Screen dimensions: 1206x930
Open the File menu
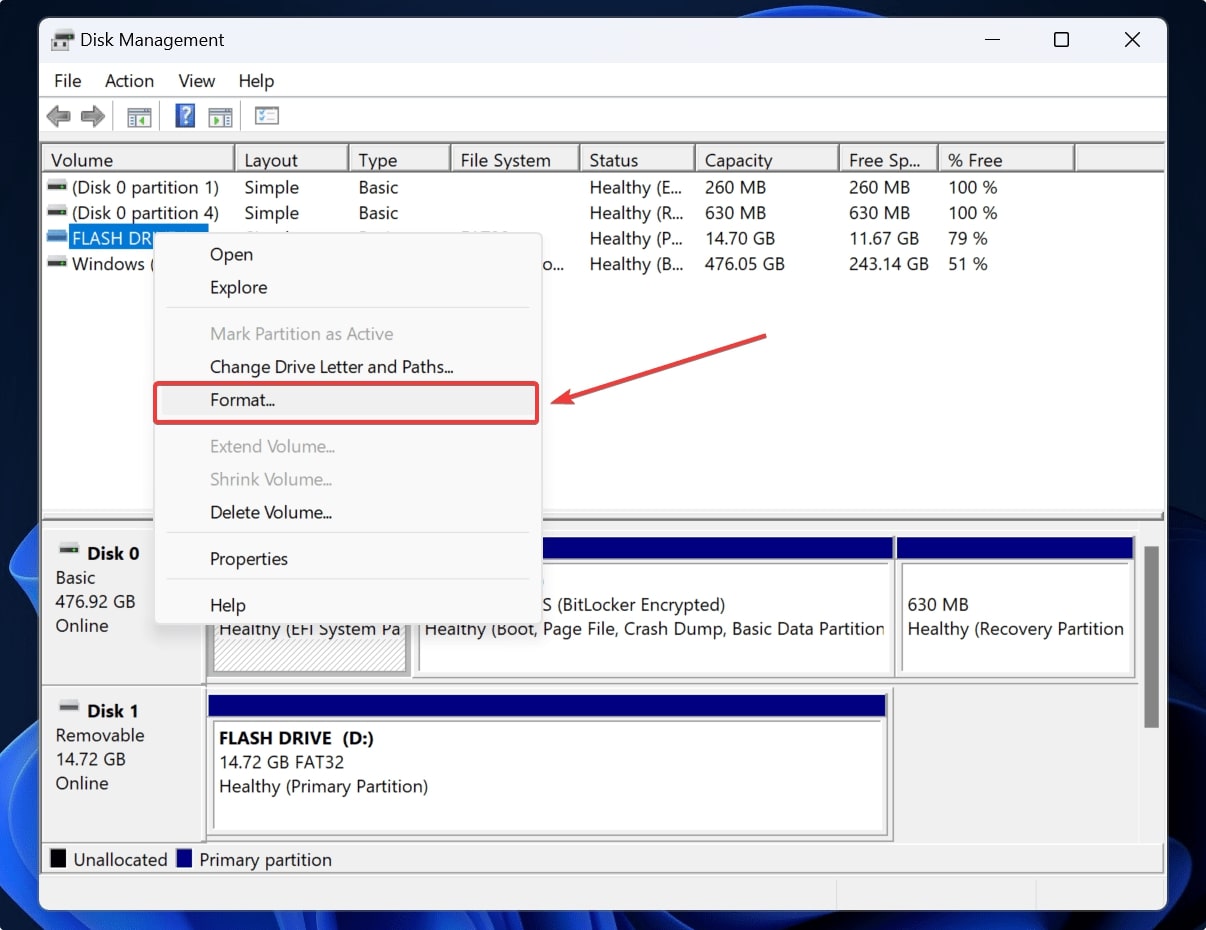[68, 81]
